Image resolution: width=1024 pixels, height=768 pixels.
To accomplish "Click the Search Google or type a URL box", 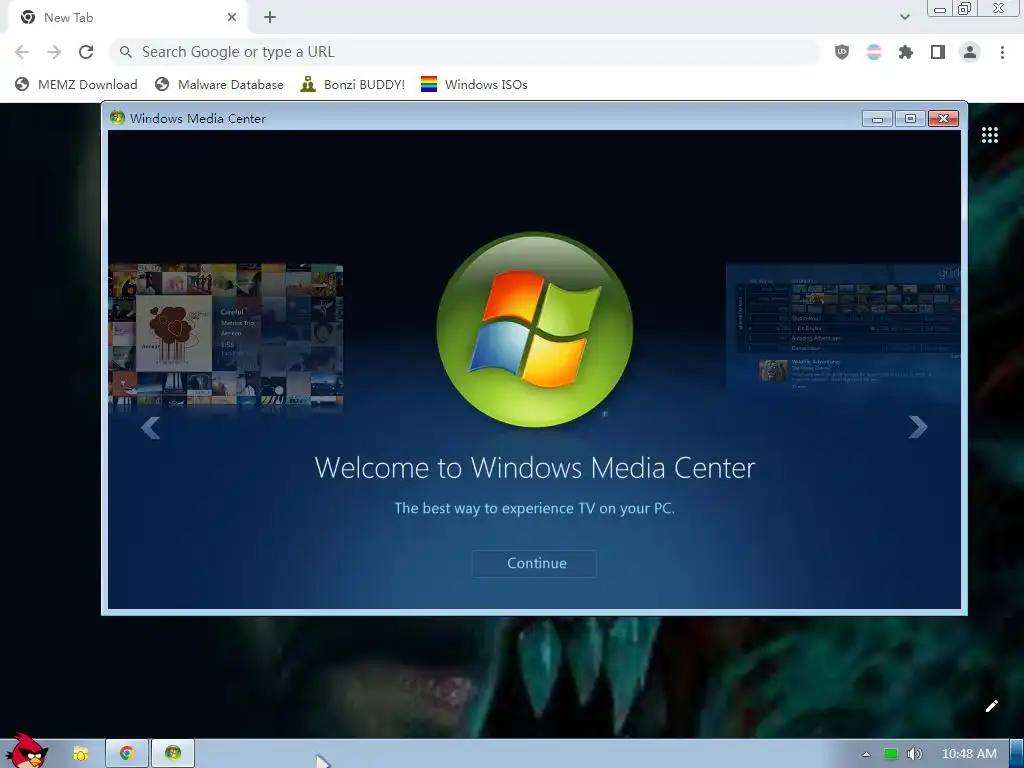I will [464, 52].
